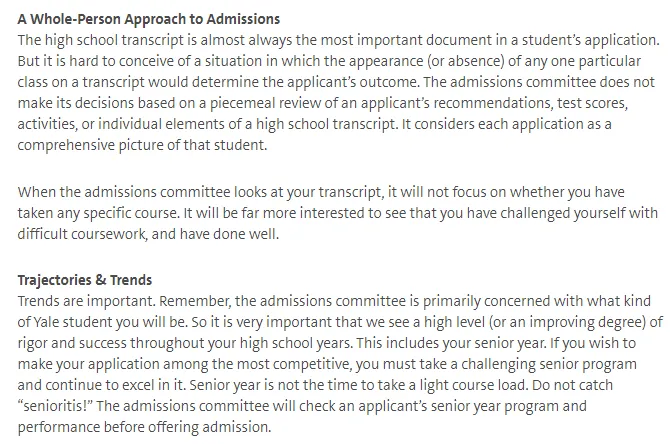Viewport: 670px width, 444px height.
Task: Click the text 'difficult coursework, and have done well.'
Action: point(148,234)
